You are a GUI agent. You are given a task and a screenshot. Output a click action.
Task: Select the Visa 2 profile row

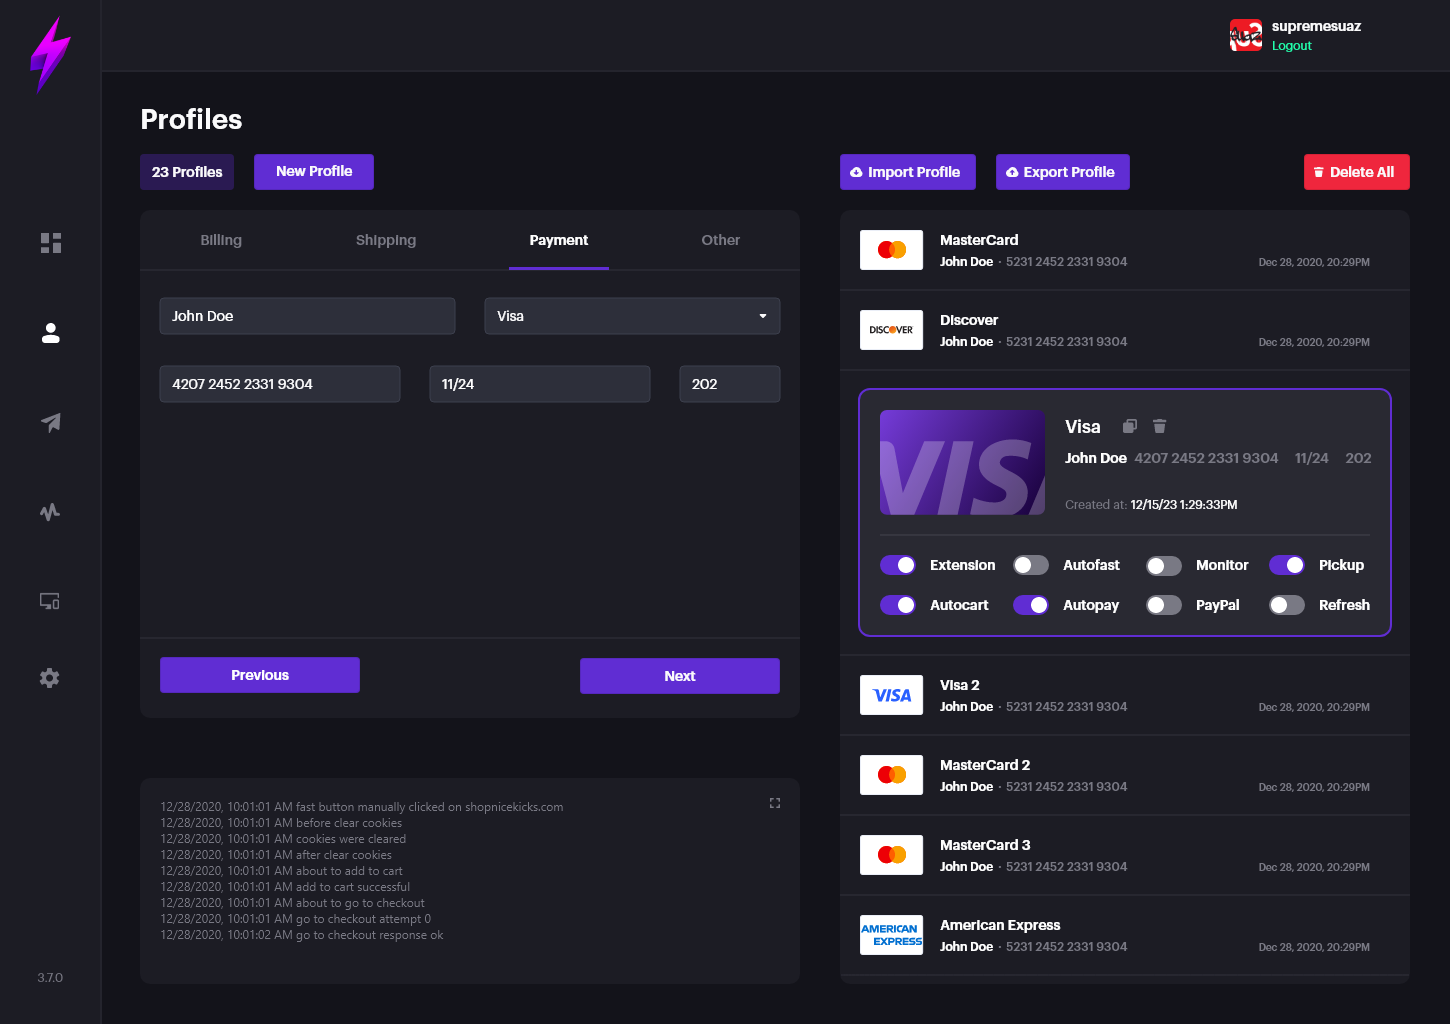[x=1125, y=695]
